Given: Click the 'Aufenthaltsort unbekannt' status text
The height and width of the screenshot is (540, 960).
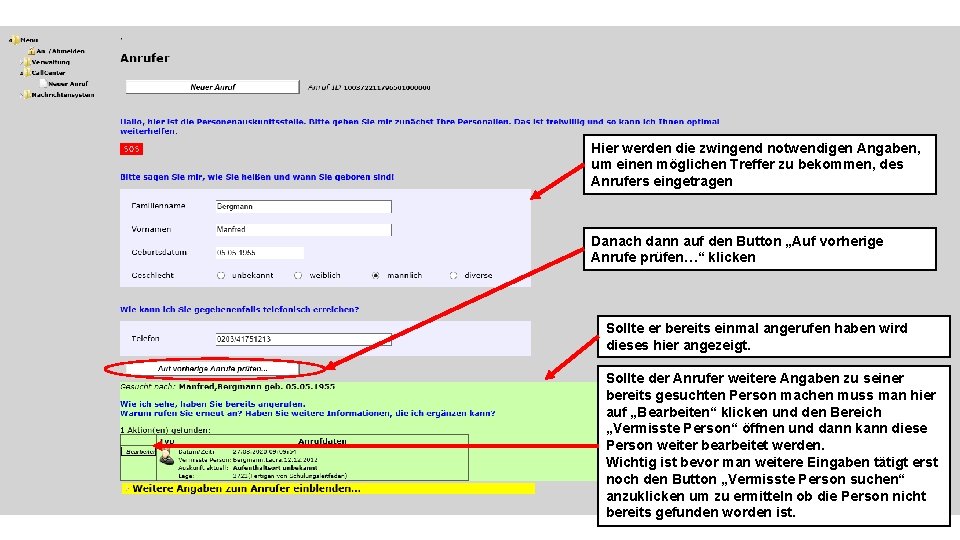Looking at the screenshot, I should point(275,467).
